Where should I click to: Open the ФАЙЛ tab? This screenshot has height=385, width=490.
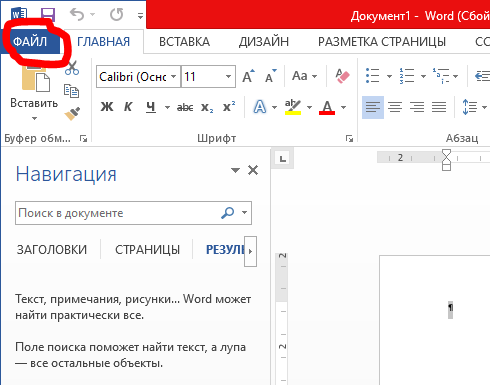click(x=30, y=42)
